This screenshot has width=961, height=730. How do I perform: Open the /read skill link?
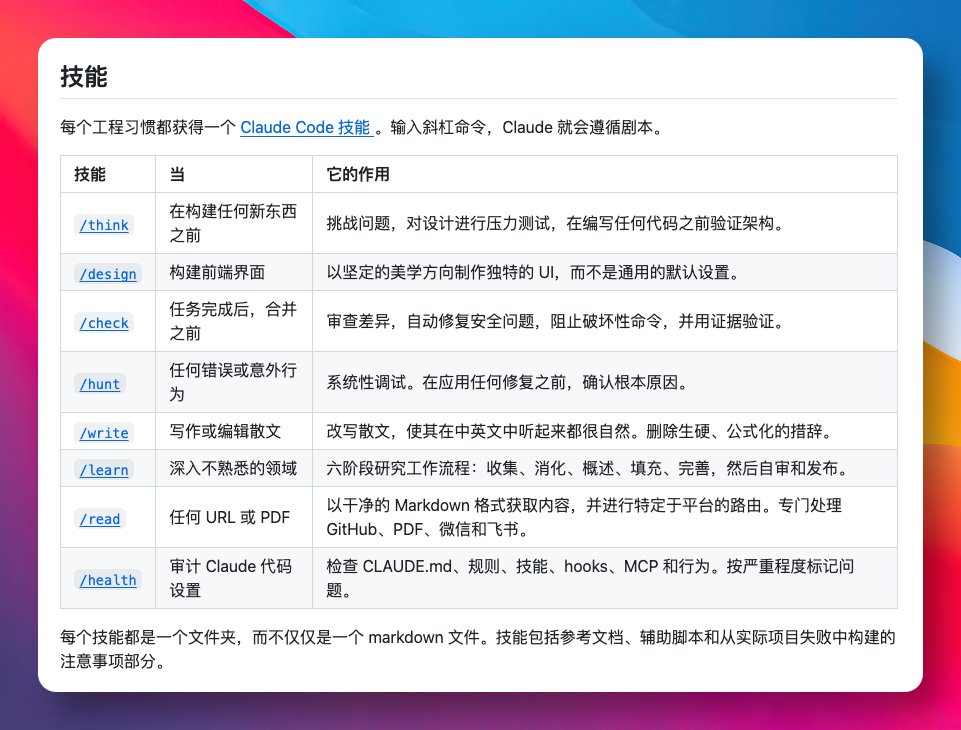click(98, 518)
